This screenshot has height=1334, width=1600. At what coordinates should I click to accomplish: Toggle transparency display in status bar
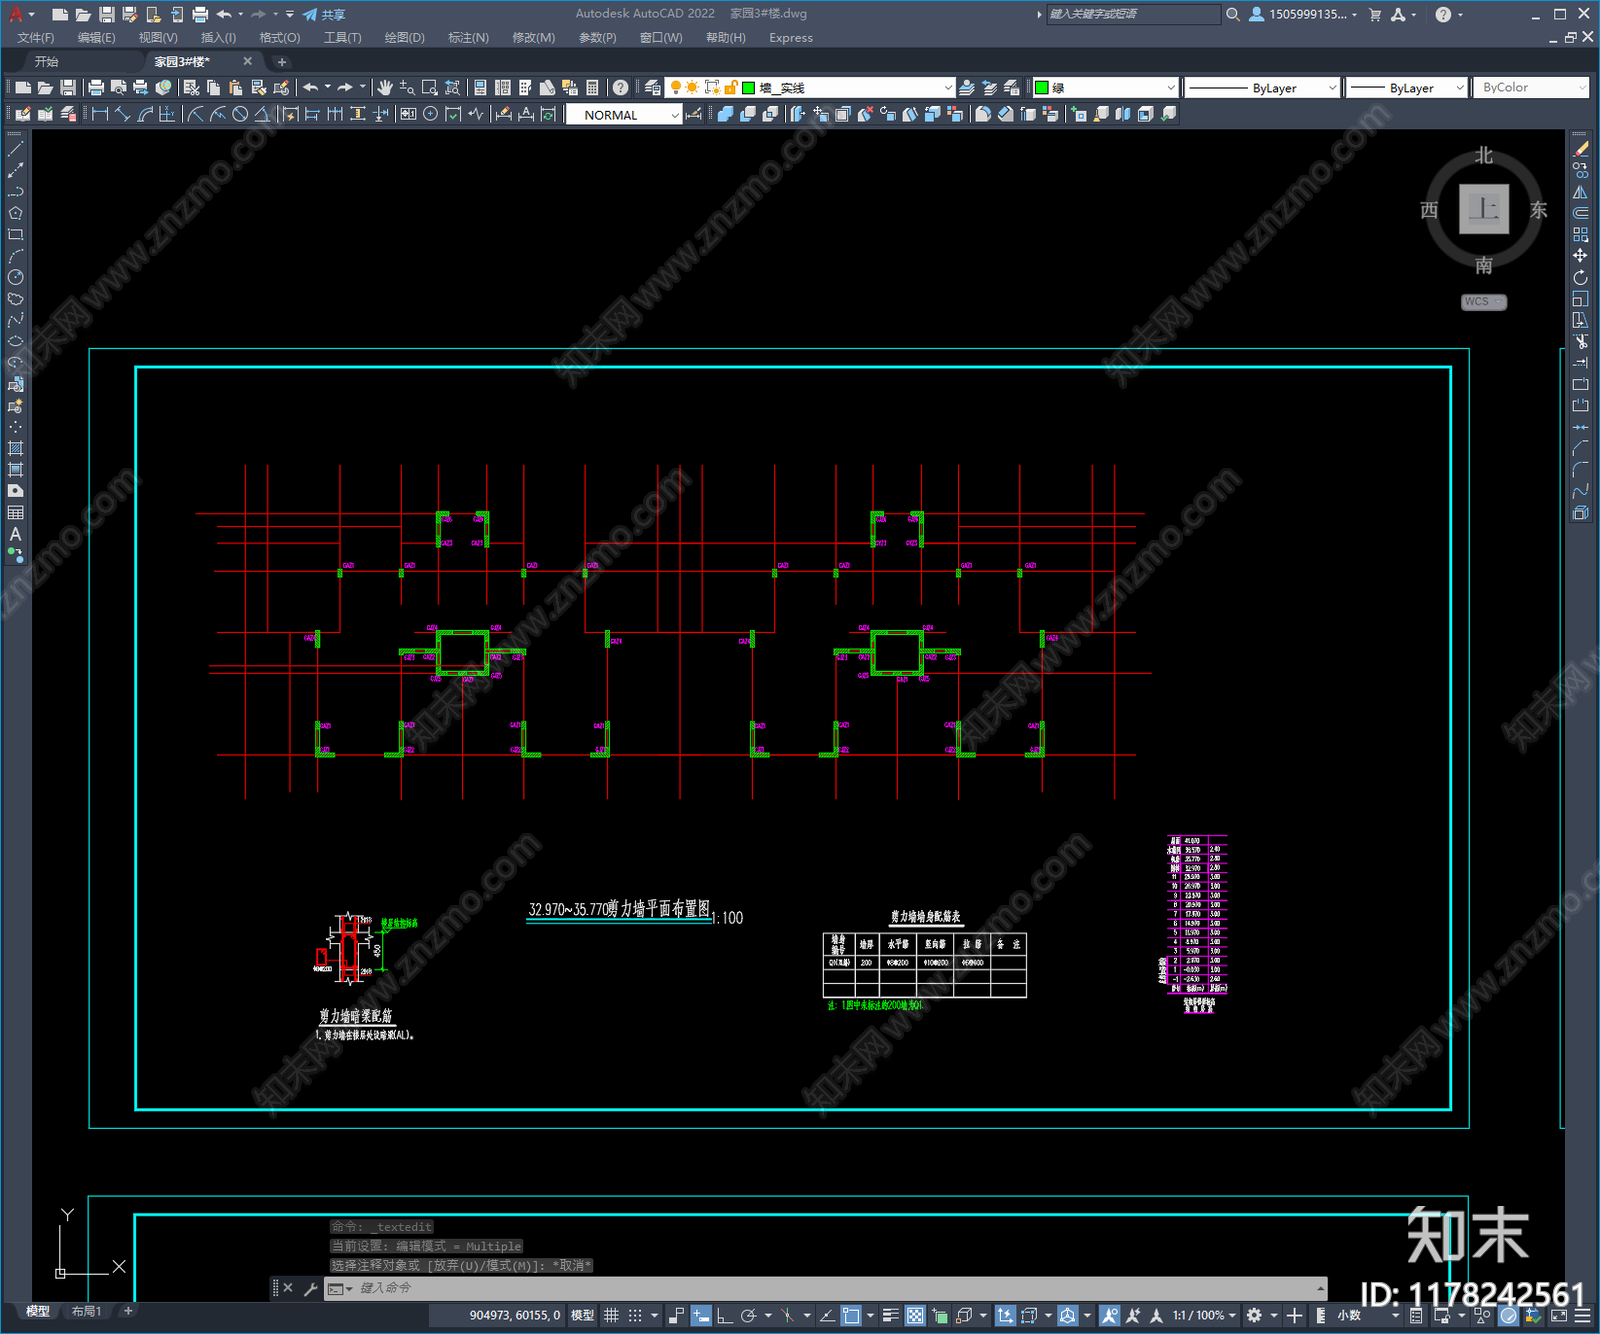click(x=915, y=1315)
